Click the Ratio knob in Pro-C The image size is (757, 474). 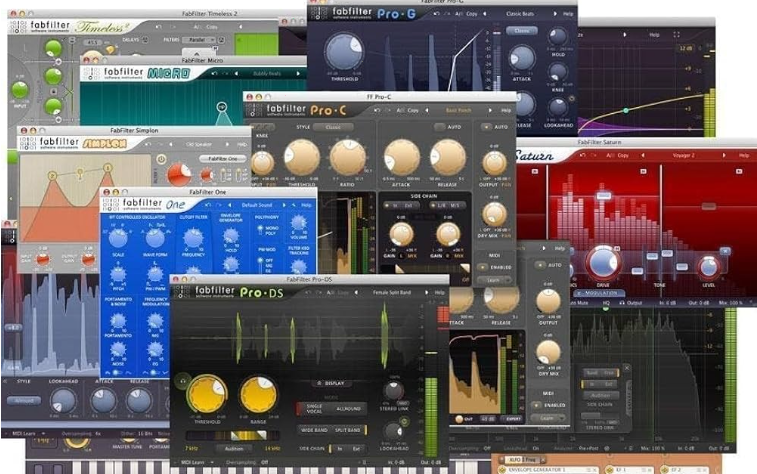point(348,158)
